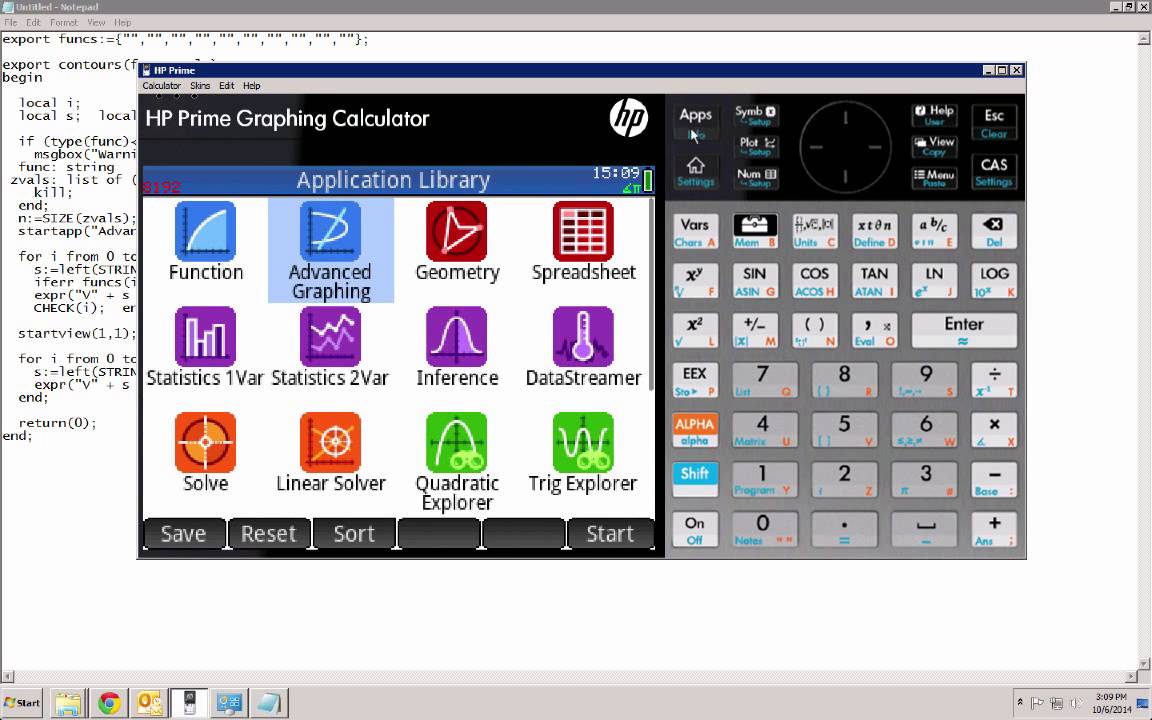The width and height of the screenshot is (1152, 720).
Task: Tap the Save soft key
Action: click(x=184, y=533)
